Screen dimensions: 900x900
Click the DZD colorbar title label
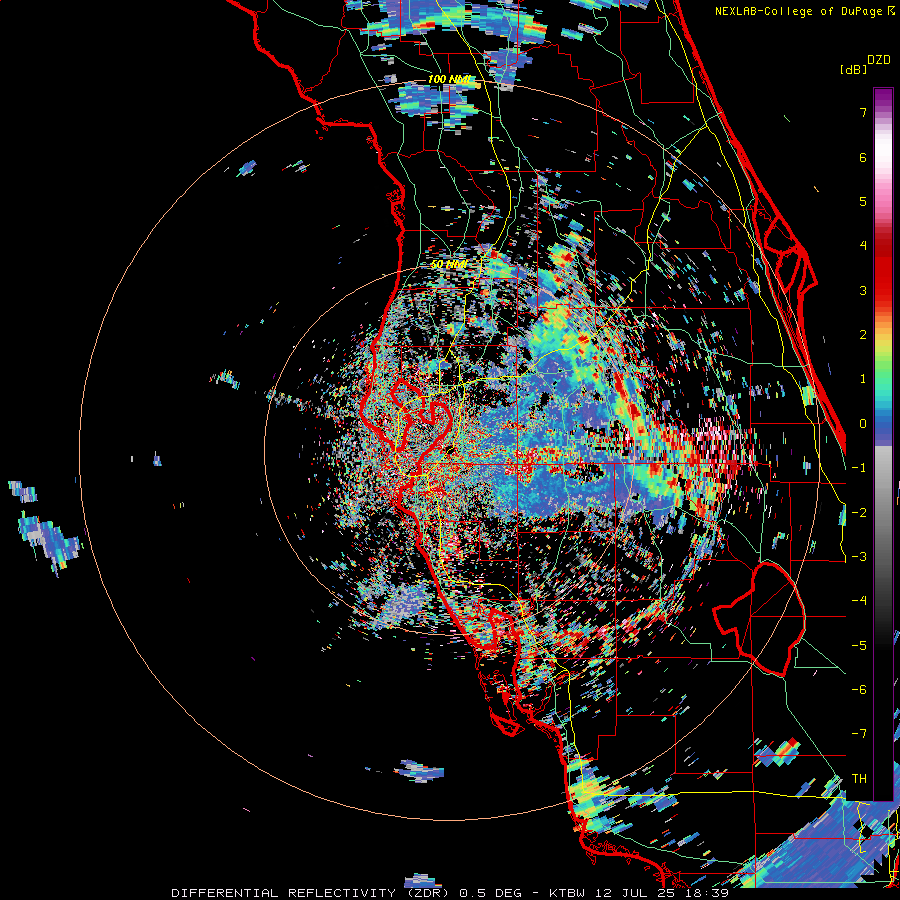click(x=879, y=60)
